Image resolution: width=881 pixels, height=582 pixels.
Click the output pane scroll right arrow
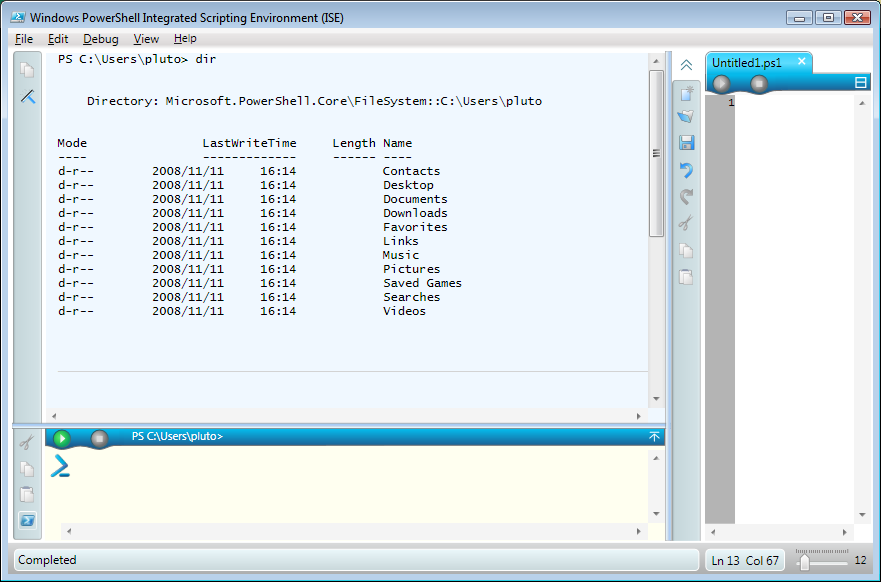click(x=639, y=416)
